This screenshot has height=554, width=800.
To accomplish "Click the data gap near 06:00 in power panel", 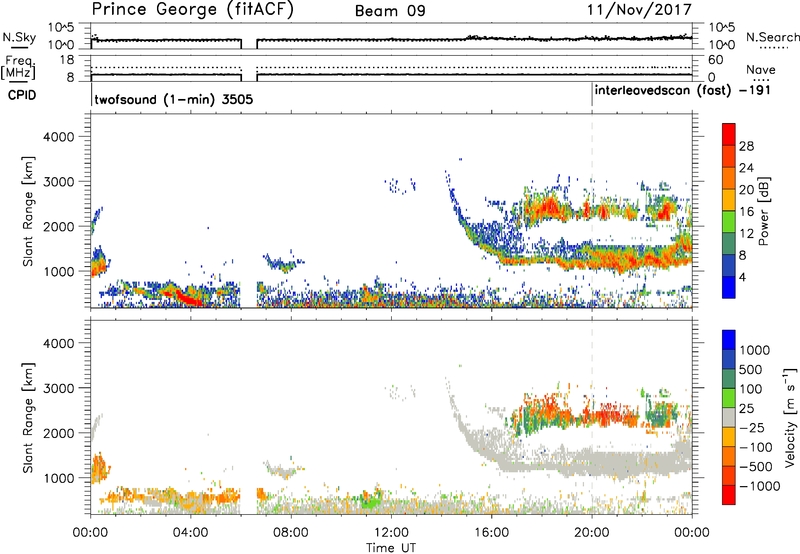I will tap(248, 211).
